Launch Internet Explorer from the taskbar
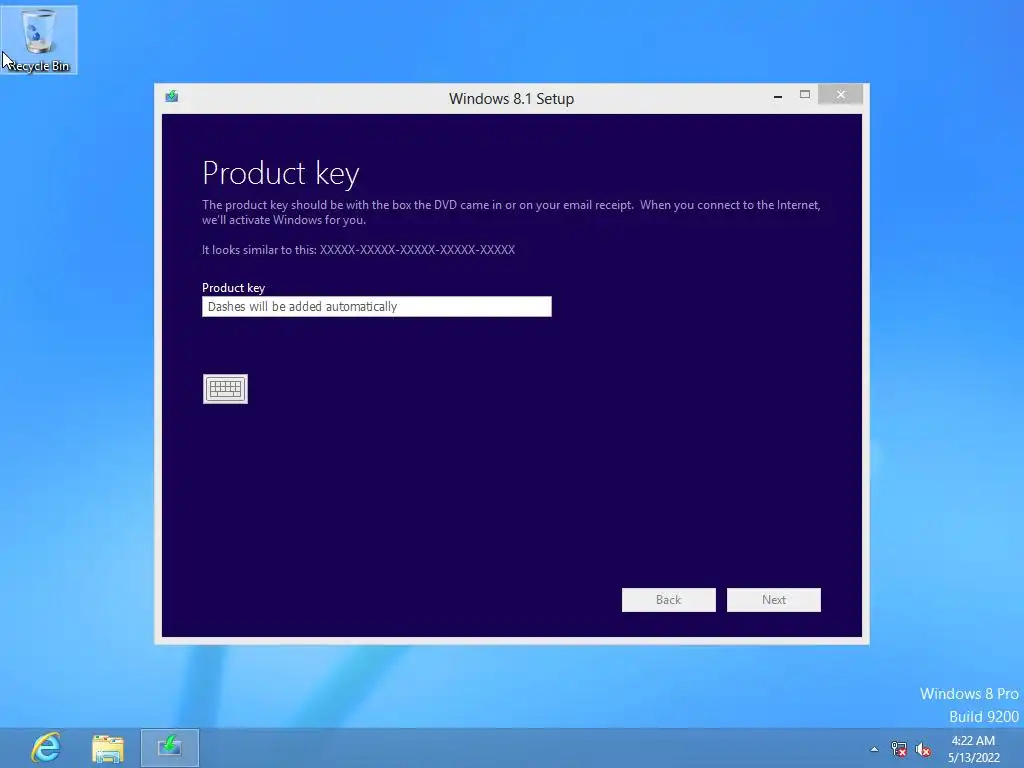 (x=46, y=748)
